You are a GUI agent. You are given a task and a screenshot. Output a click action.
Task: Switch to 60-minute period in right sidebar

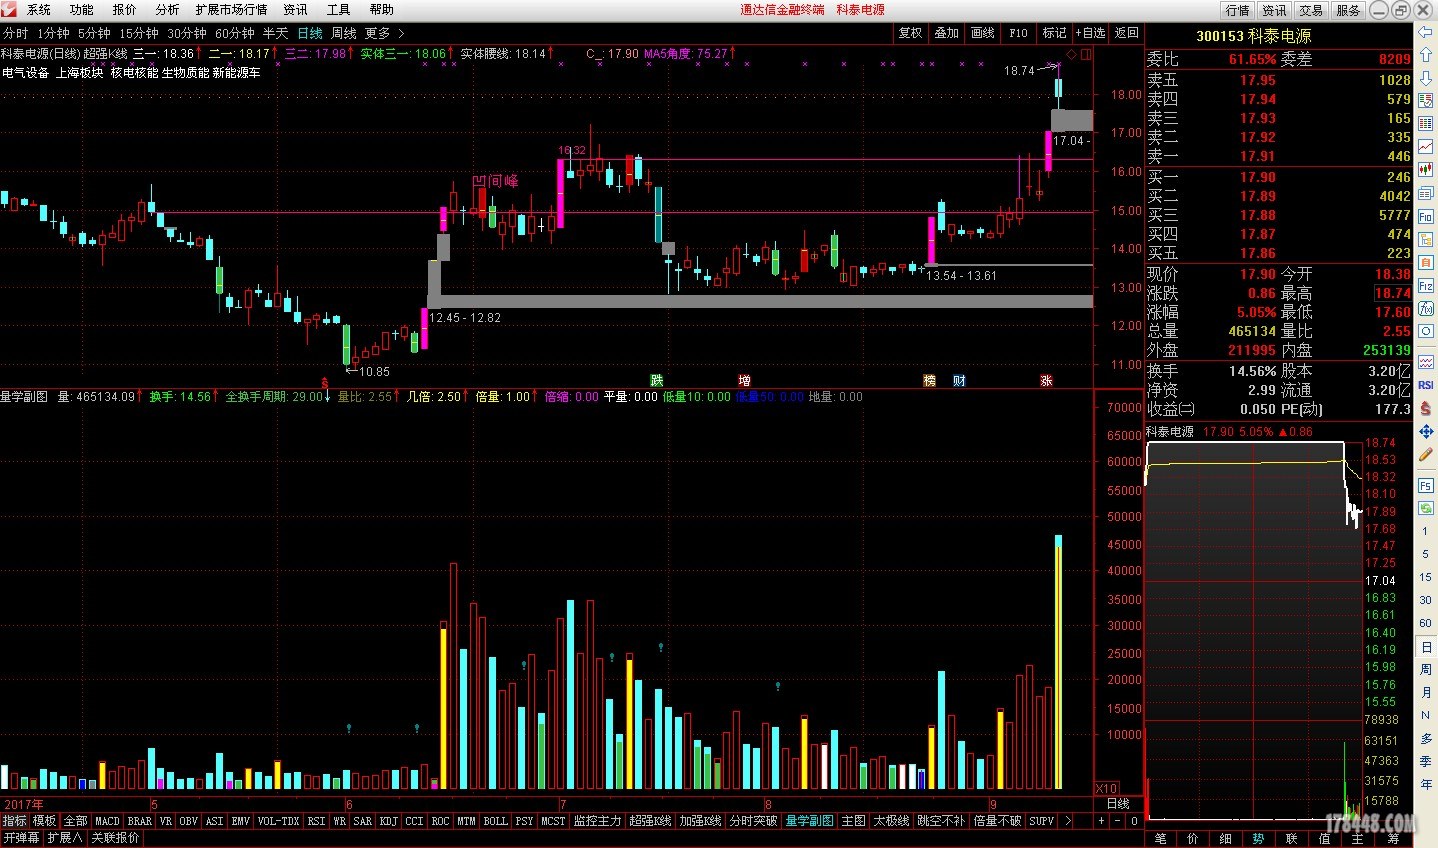click(x=1425, y=623)
